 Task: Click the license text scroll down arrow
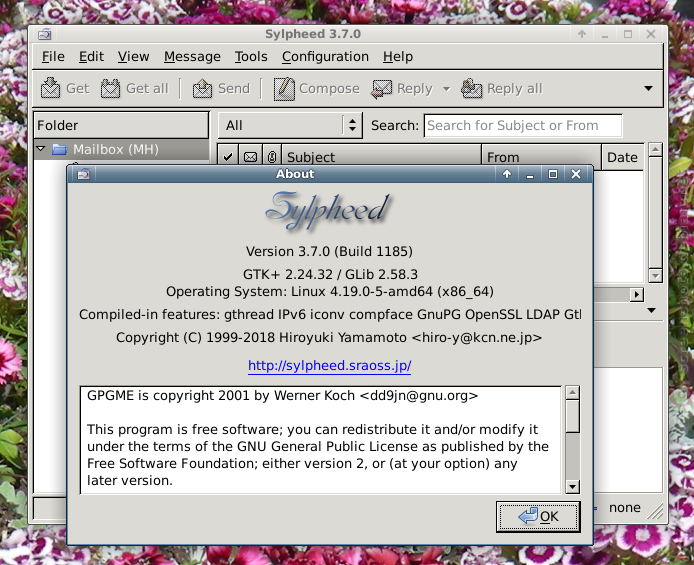pos(573,487)
